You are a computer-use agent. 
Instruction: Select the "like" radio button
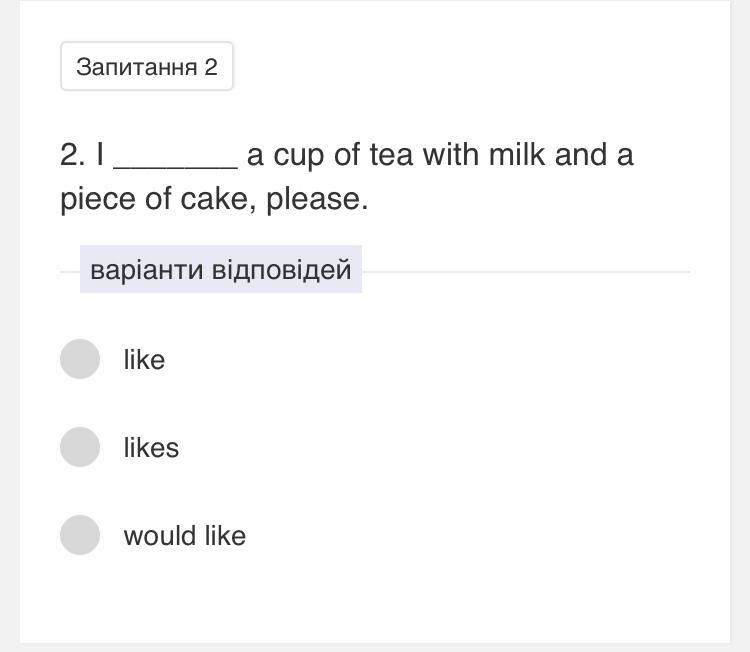[80, 359]
